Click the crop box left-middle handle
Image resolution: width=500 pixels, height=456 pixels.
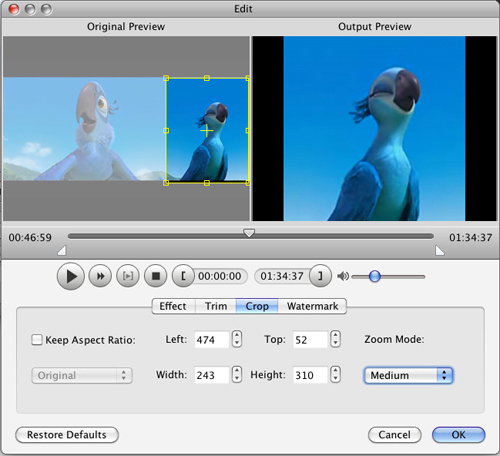(x=166, y=131)
